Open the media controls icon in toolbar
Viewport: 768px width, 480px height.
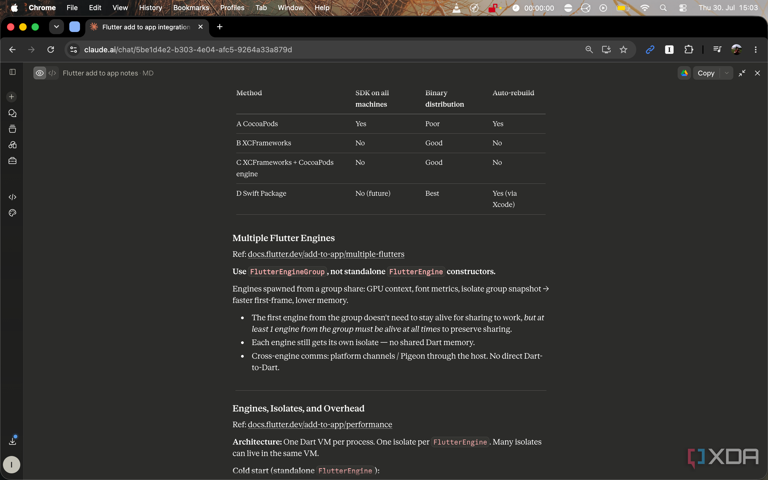coord(717,49)
